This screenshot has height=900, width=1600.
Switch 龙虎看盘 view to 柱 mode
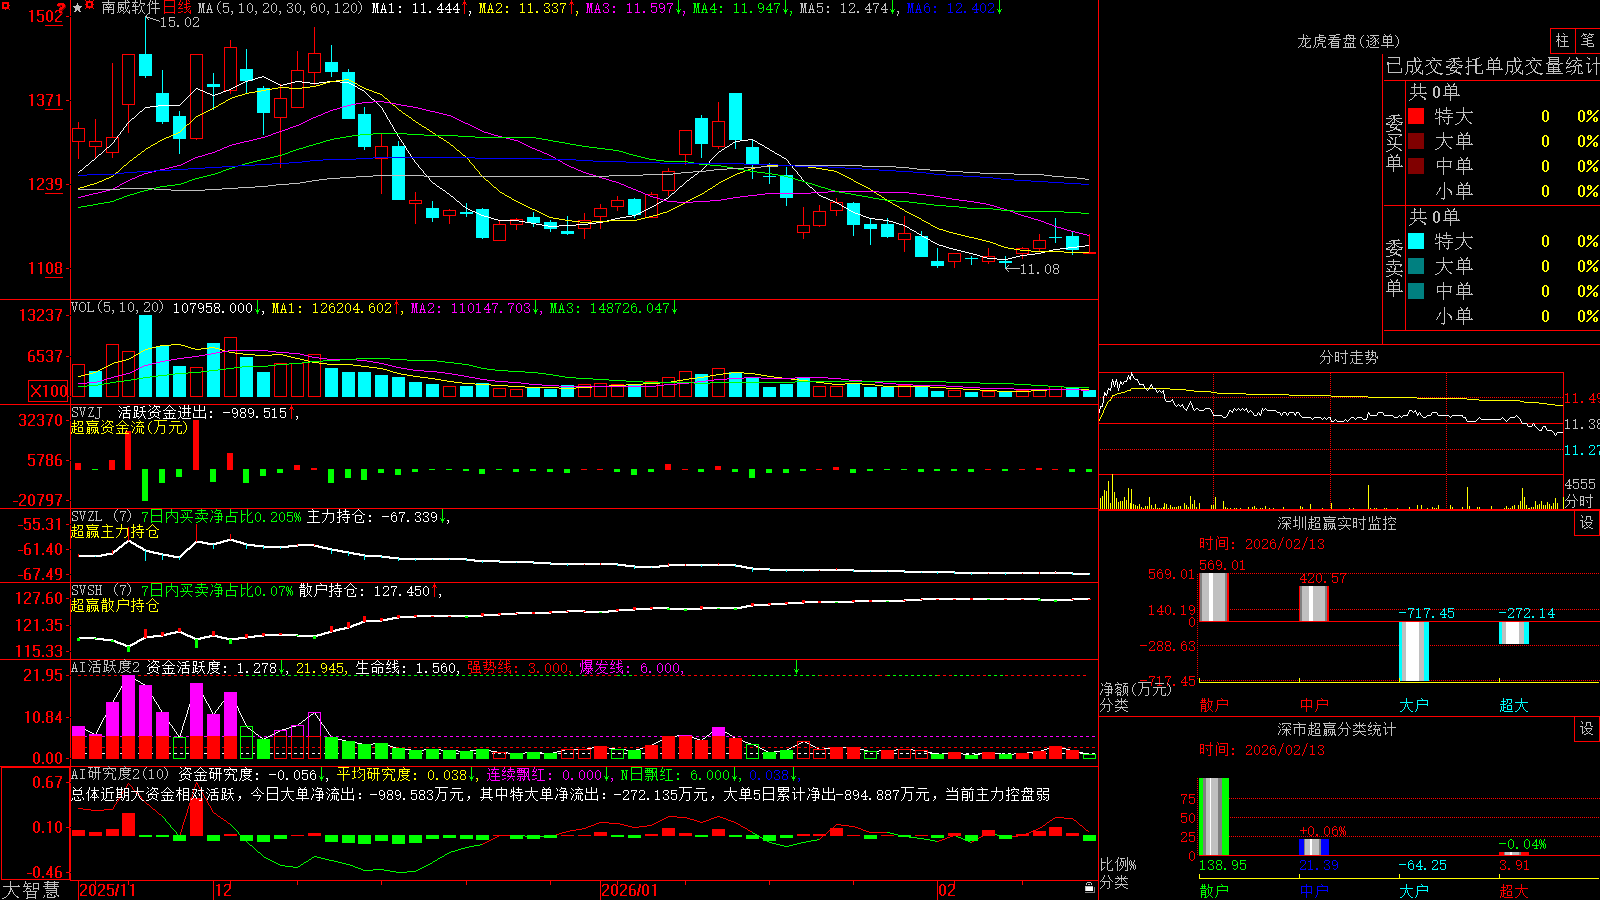click(1562, 40)
